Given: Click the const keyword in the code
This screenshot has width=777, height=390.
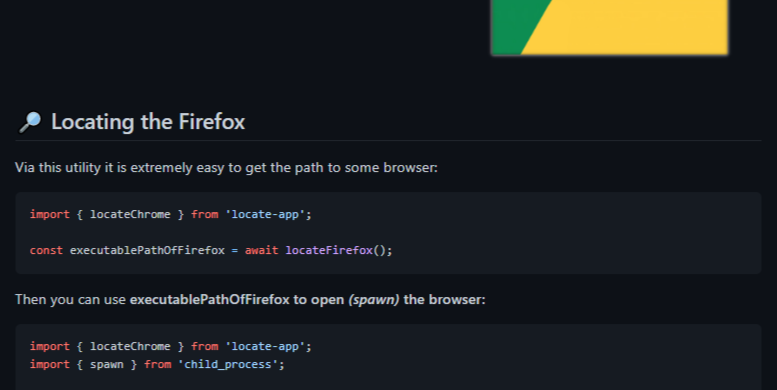Looking at the screenshot, I should click(x=46, y=250).
